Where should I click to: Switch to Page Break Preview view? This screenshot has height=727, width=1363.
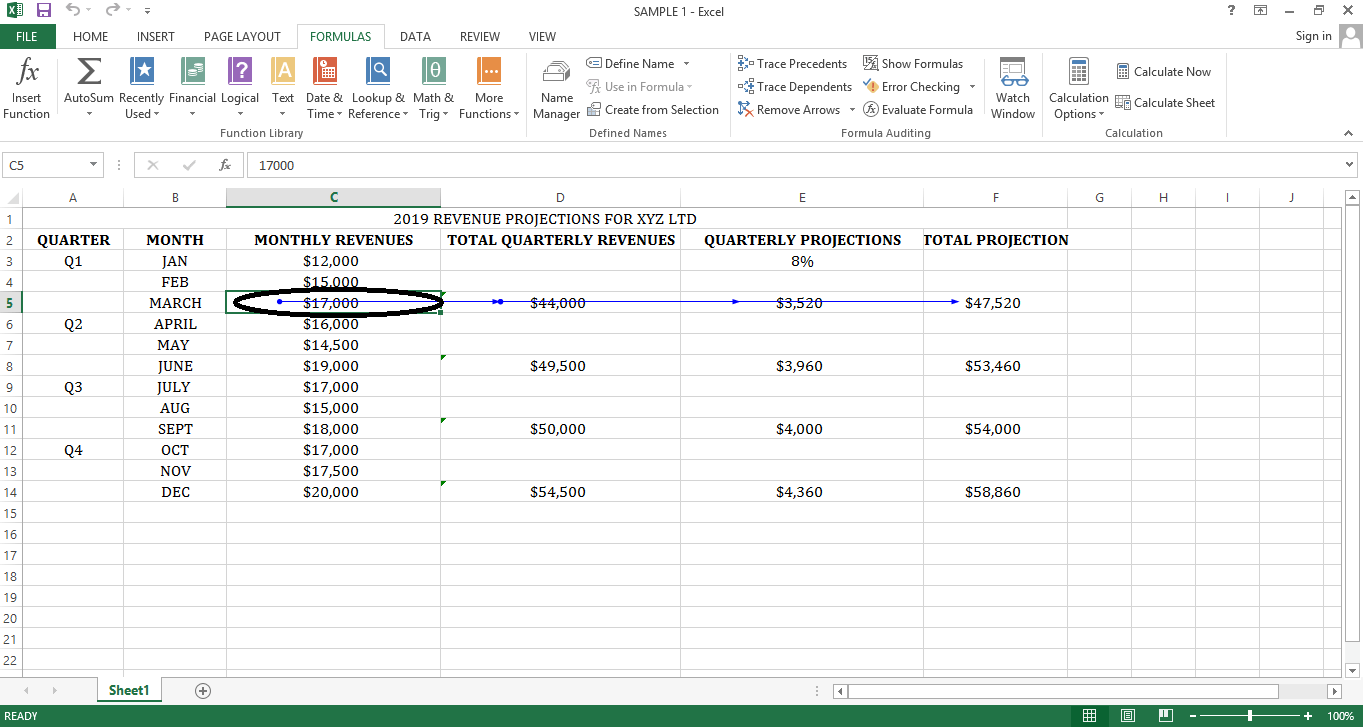1165,716
